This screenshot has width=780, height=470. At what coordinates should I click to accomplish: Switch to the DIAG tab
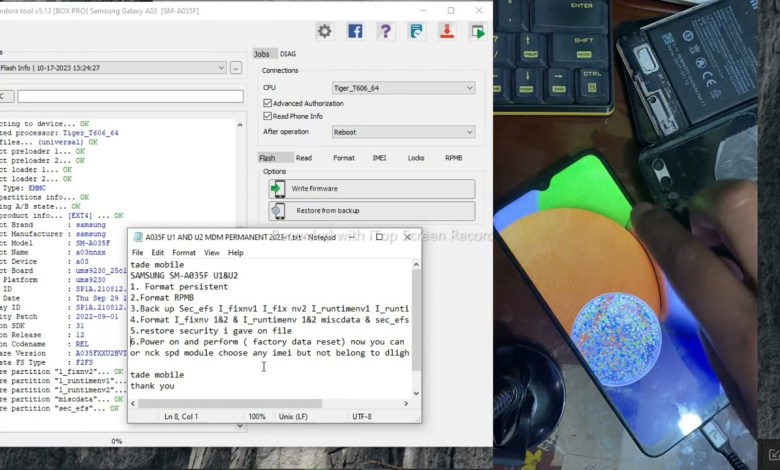pos(288,54)
